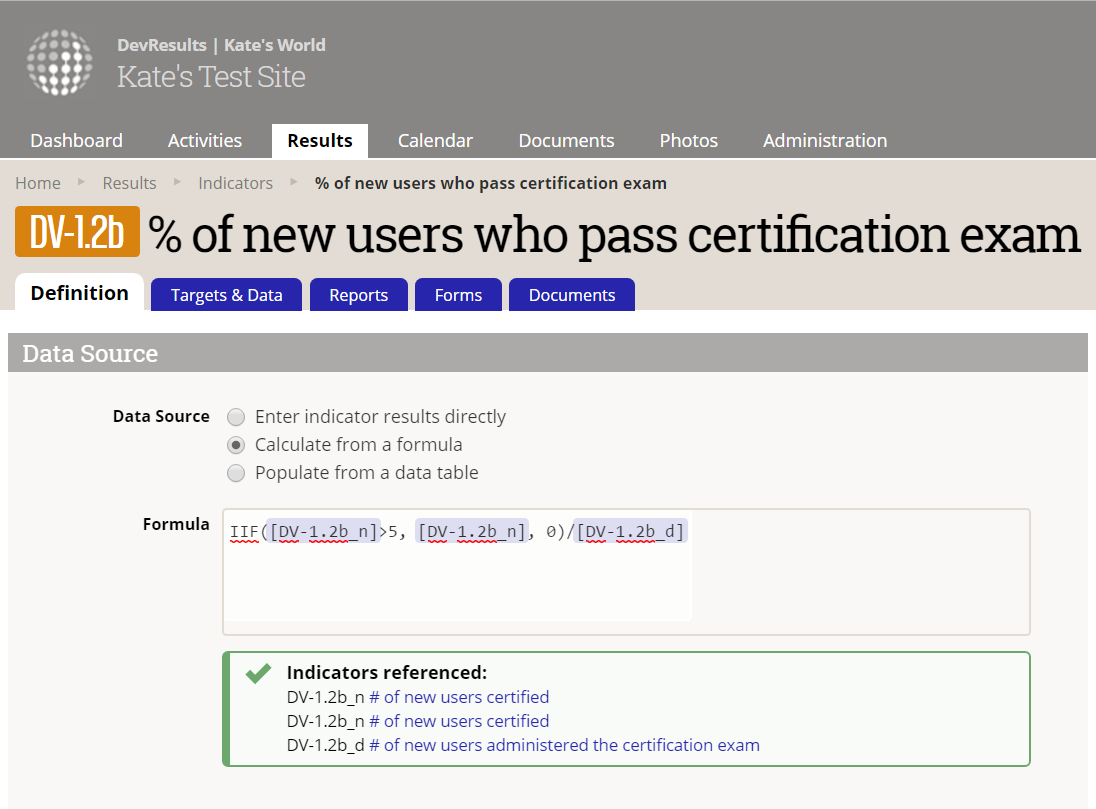The width and height of the screenshot is (1096, 809).
Task: Click the DevResults globe logo
Action: [x=60, y=62]
